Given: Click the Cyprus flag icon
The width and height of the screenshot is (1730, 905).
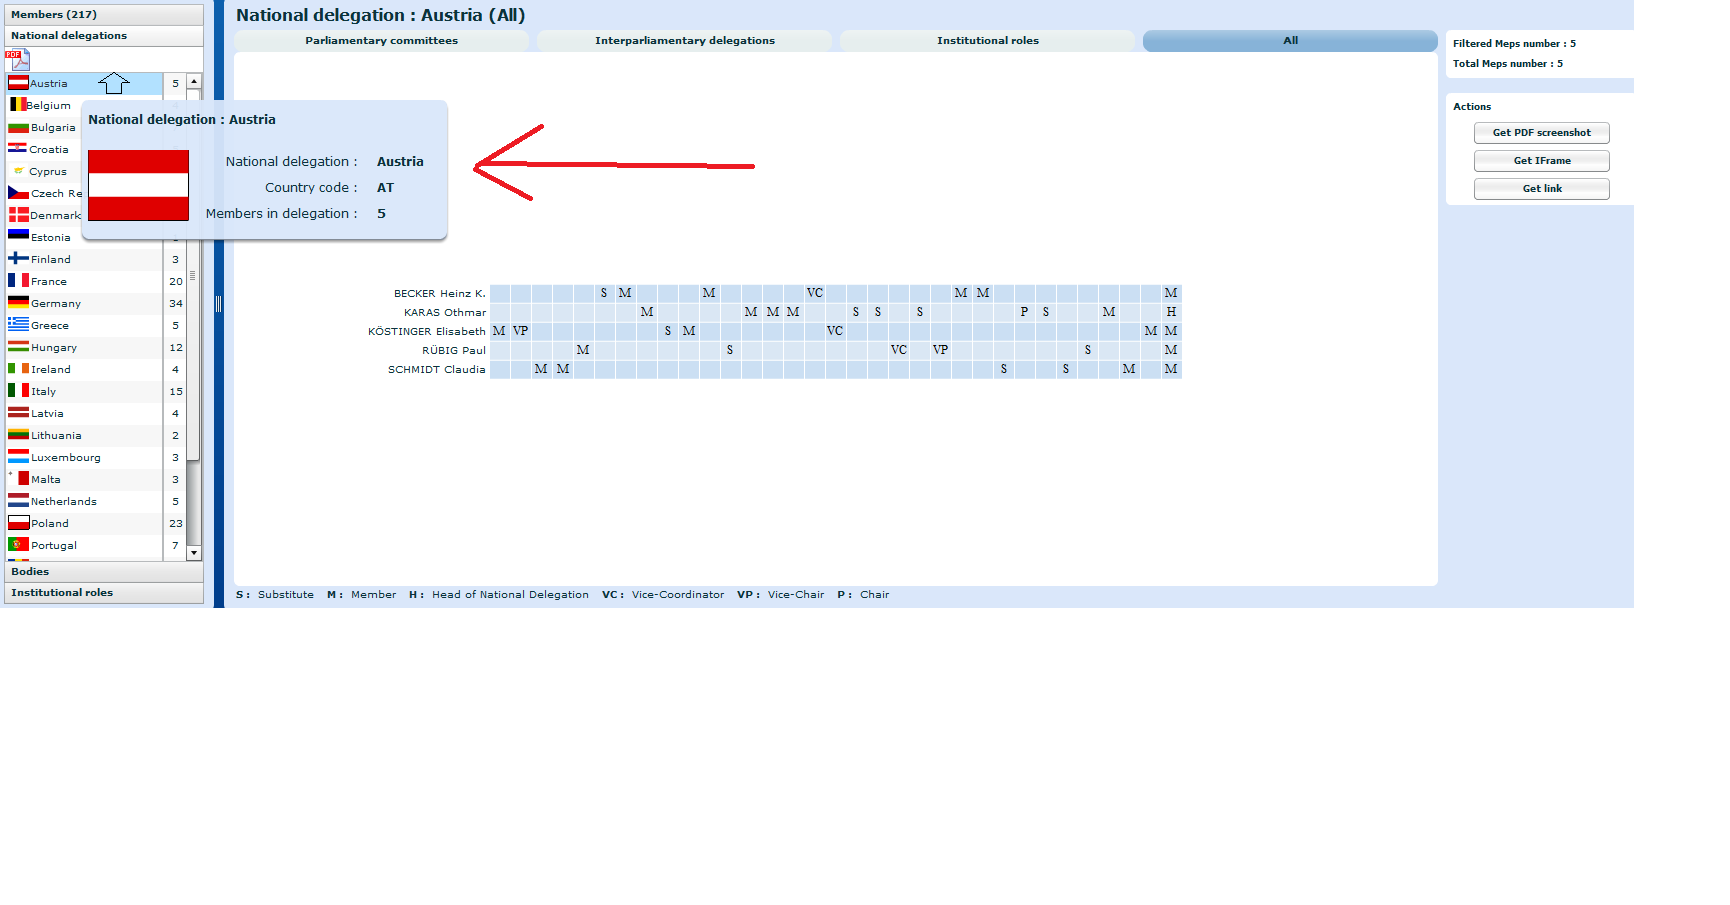Looking at the screenshot, I should [x=18, y=171].
